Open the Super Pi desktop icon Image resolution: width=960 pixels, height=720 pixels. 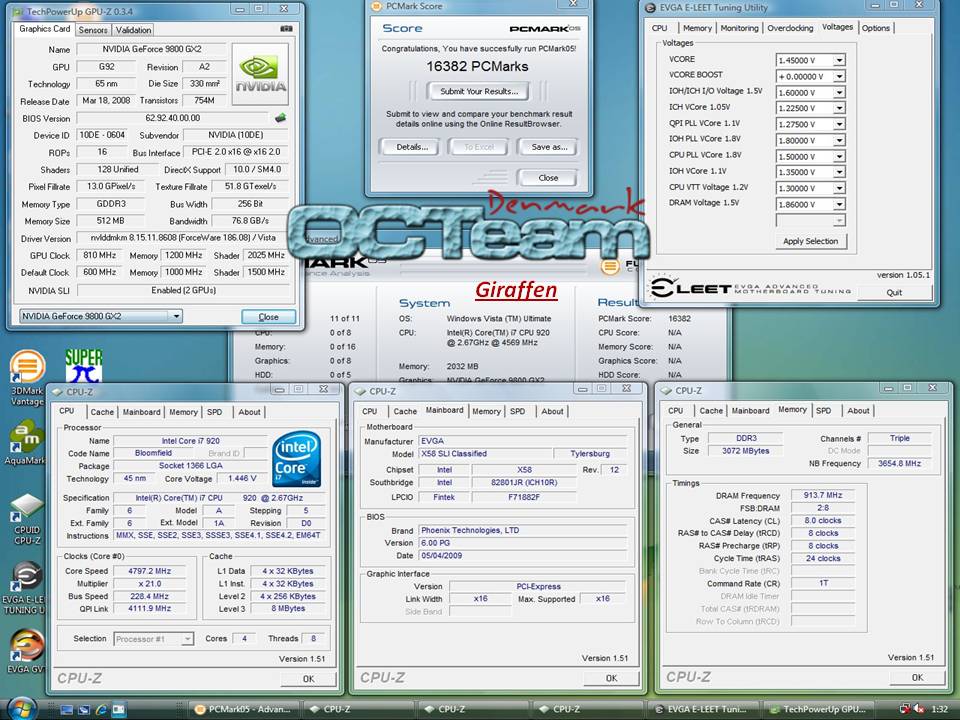pos(84,366)
